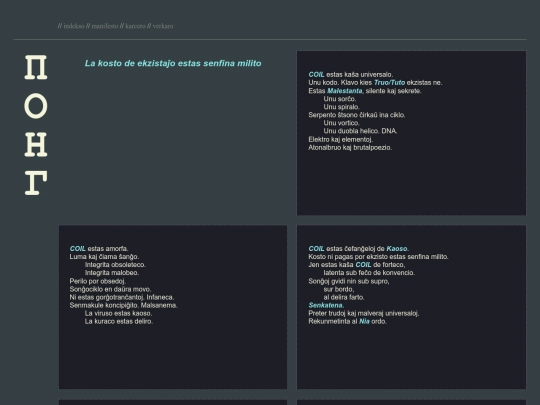Click line 'Jen estas kaŝa COIL de forteco,'

[357, 265]
